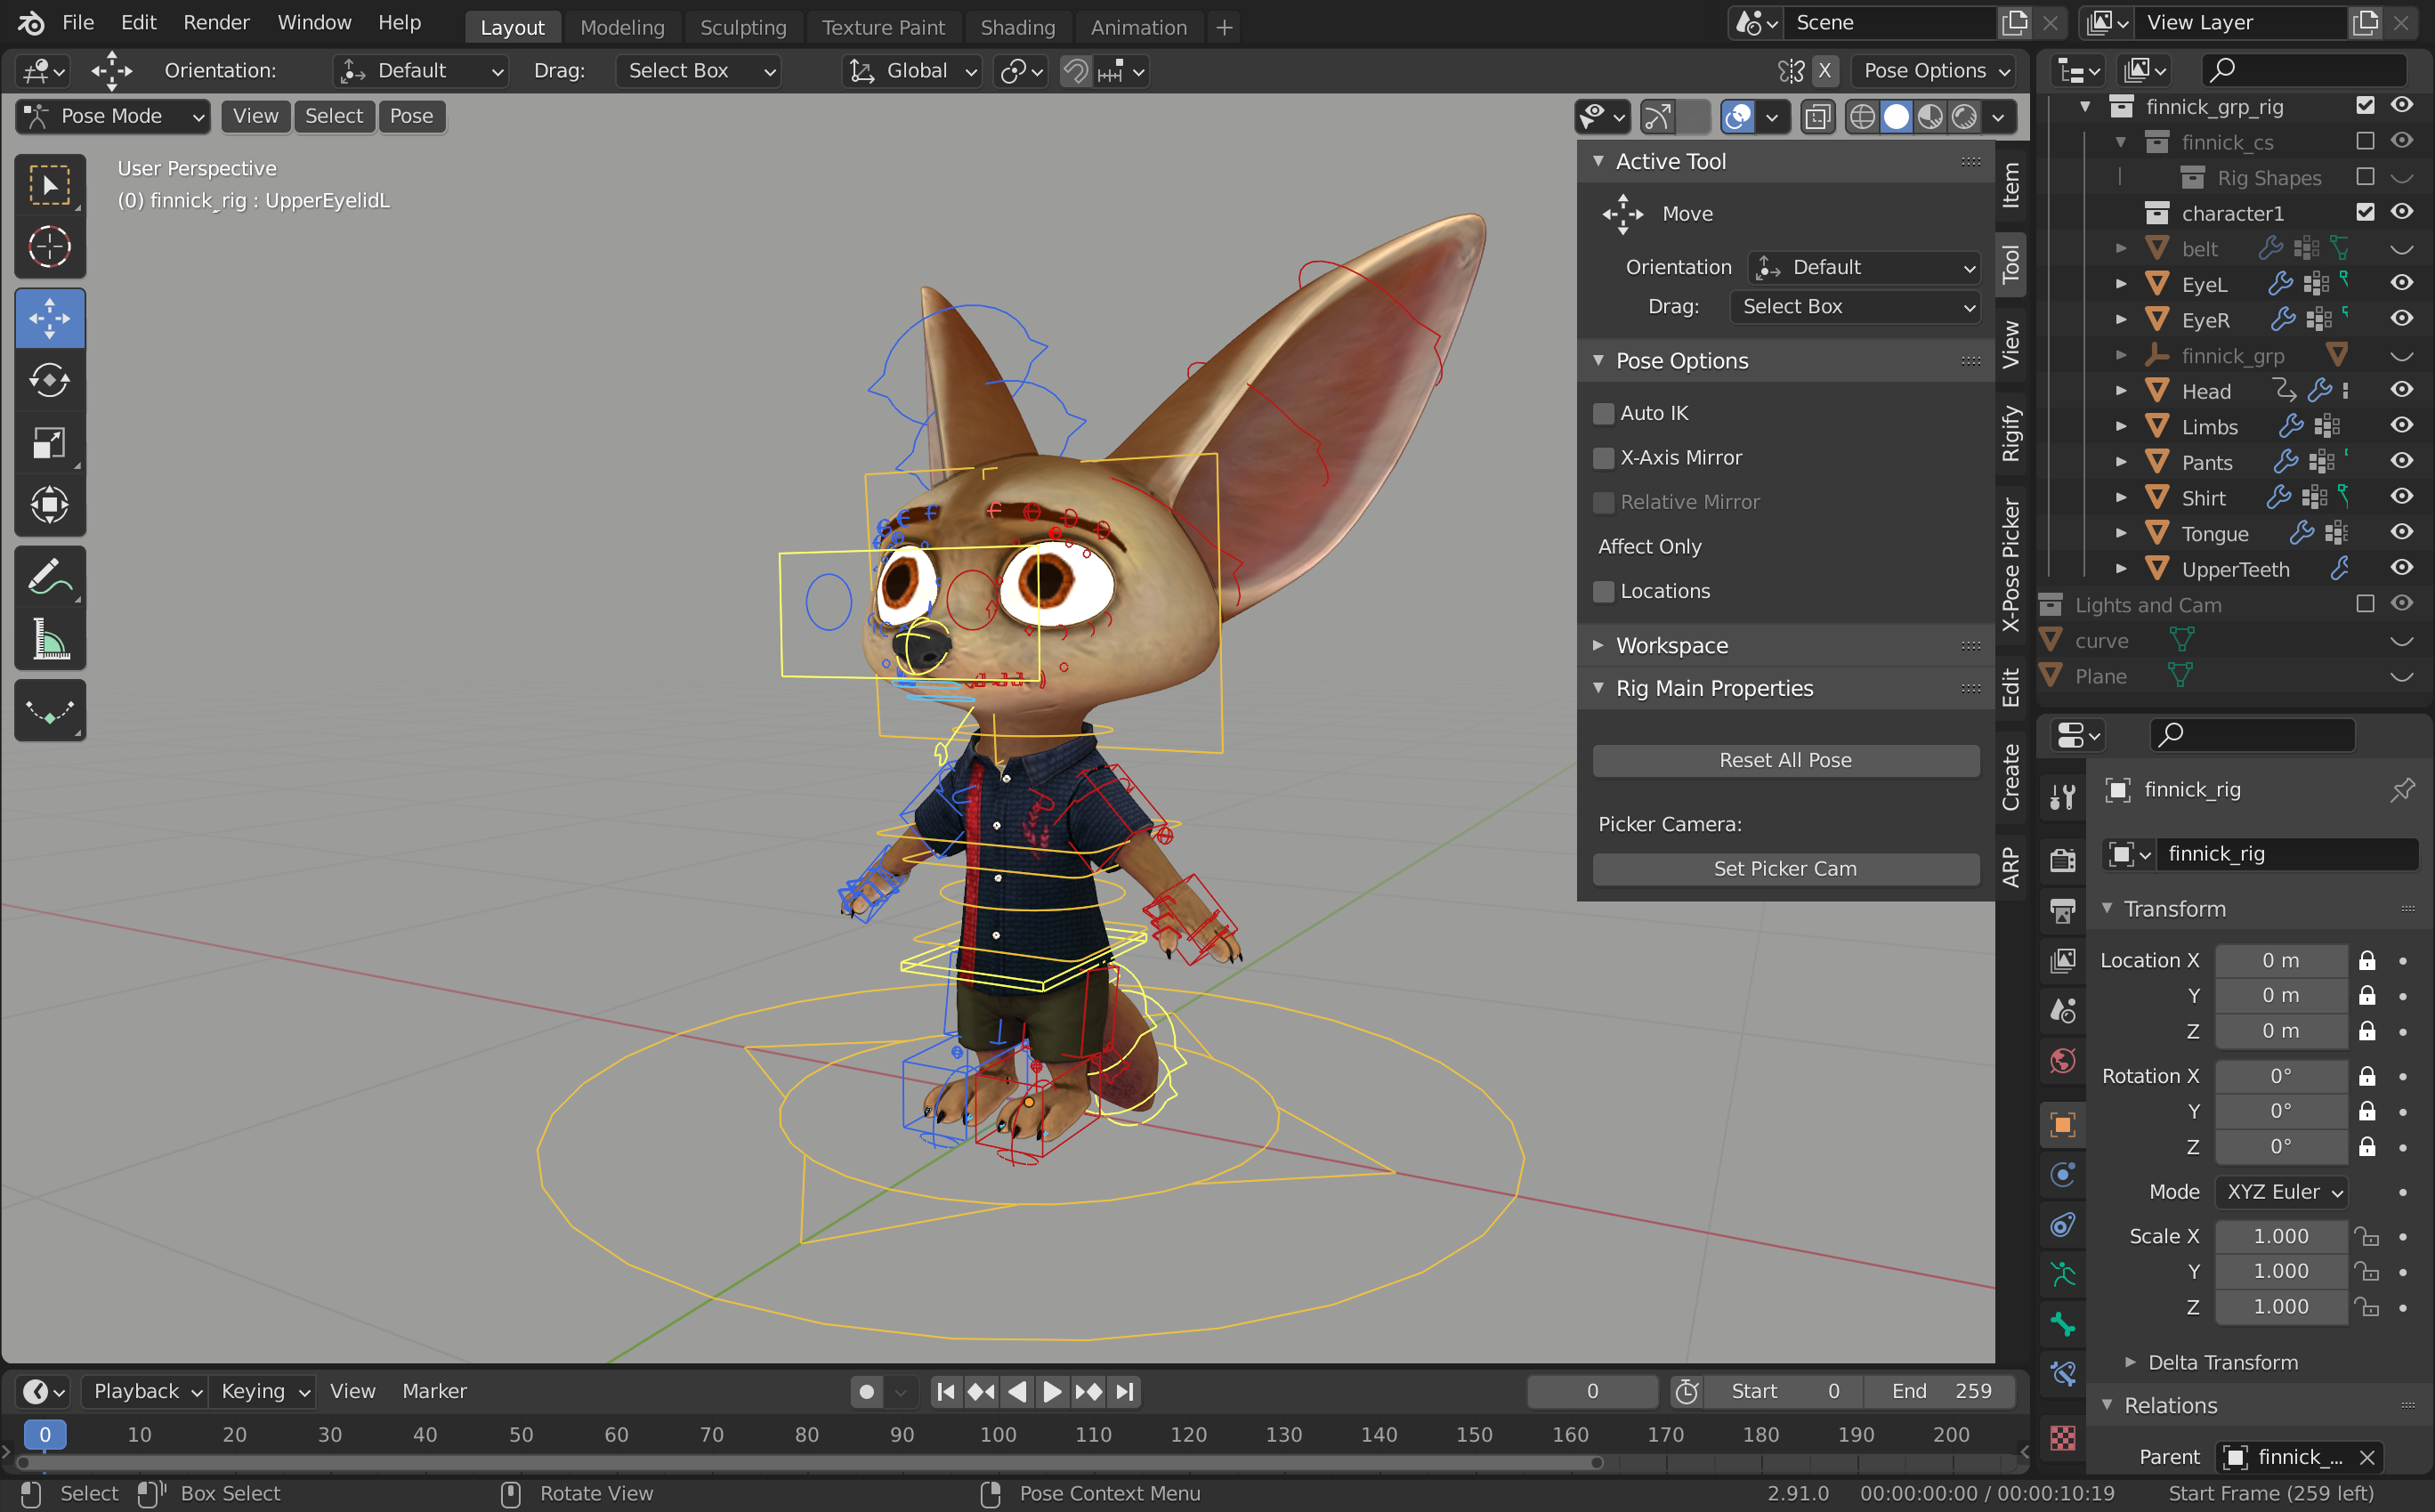Screen dimensions: 2435x1512
Task: Enable X-ray view mode
Action: (x=1818, y=117)
